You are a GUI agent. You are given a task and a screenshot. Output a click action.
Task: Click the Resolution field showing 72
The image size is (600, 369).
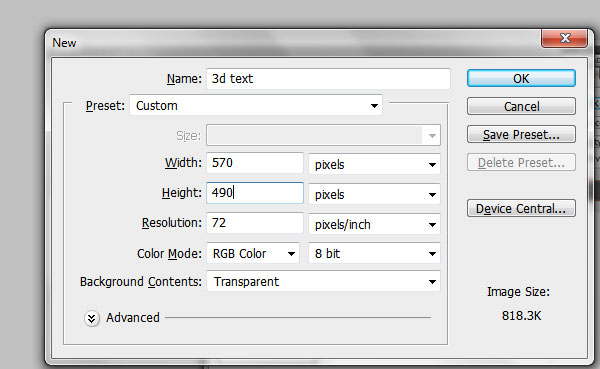coord(255,223)
